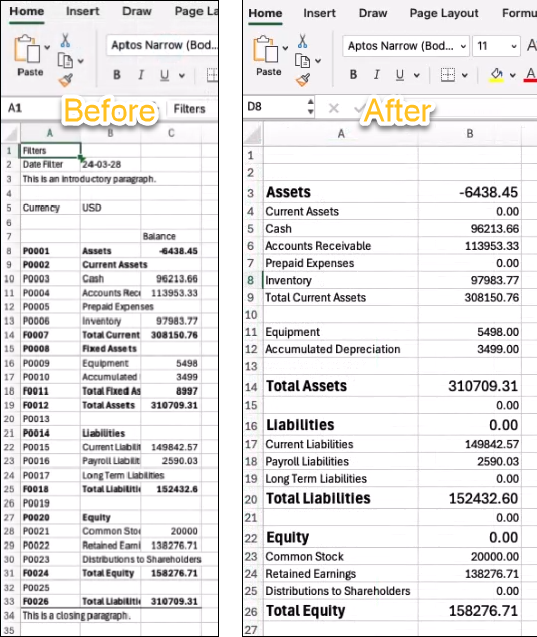Click 'This is a closing paragraph.' cell

76,616
